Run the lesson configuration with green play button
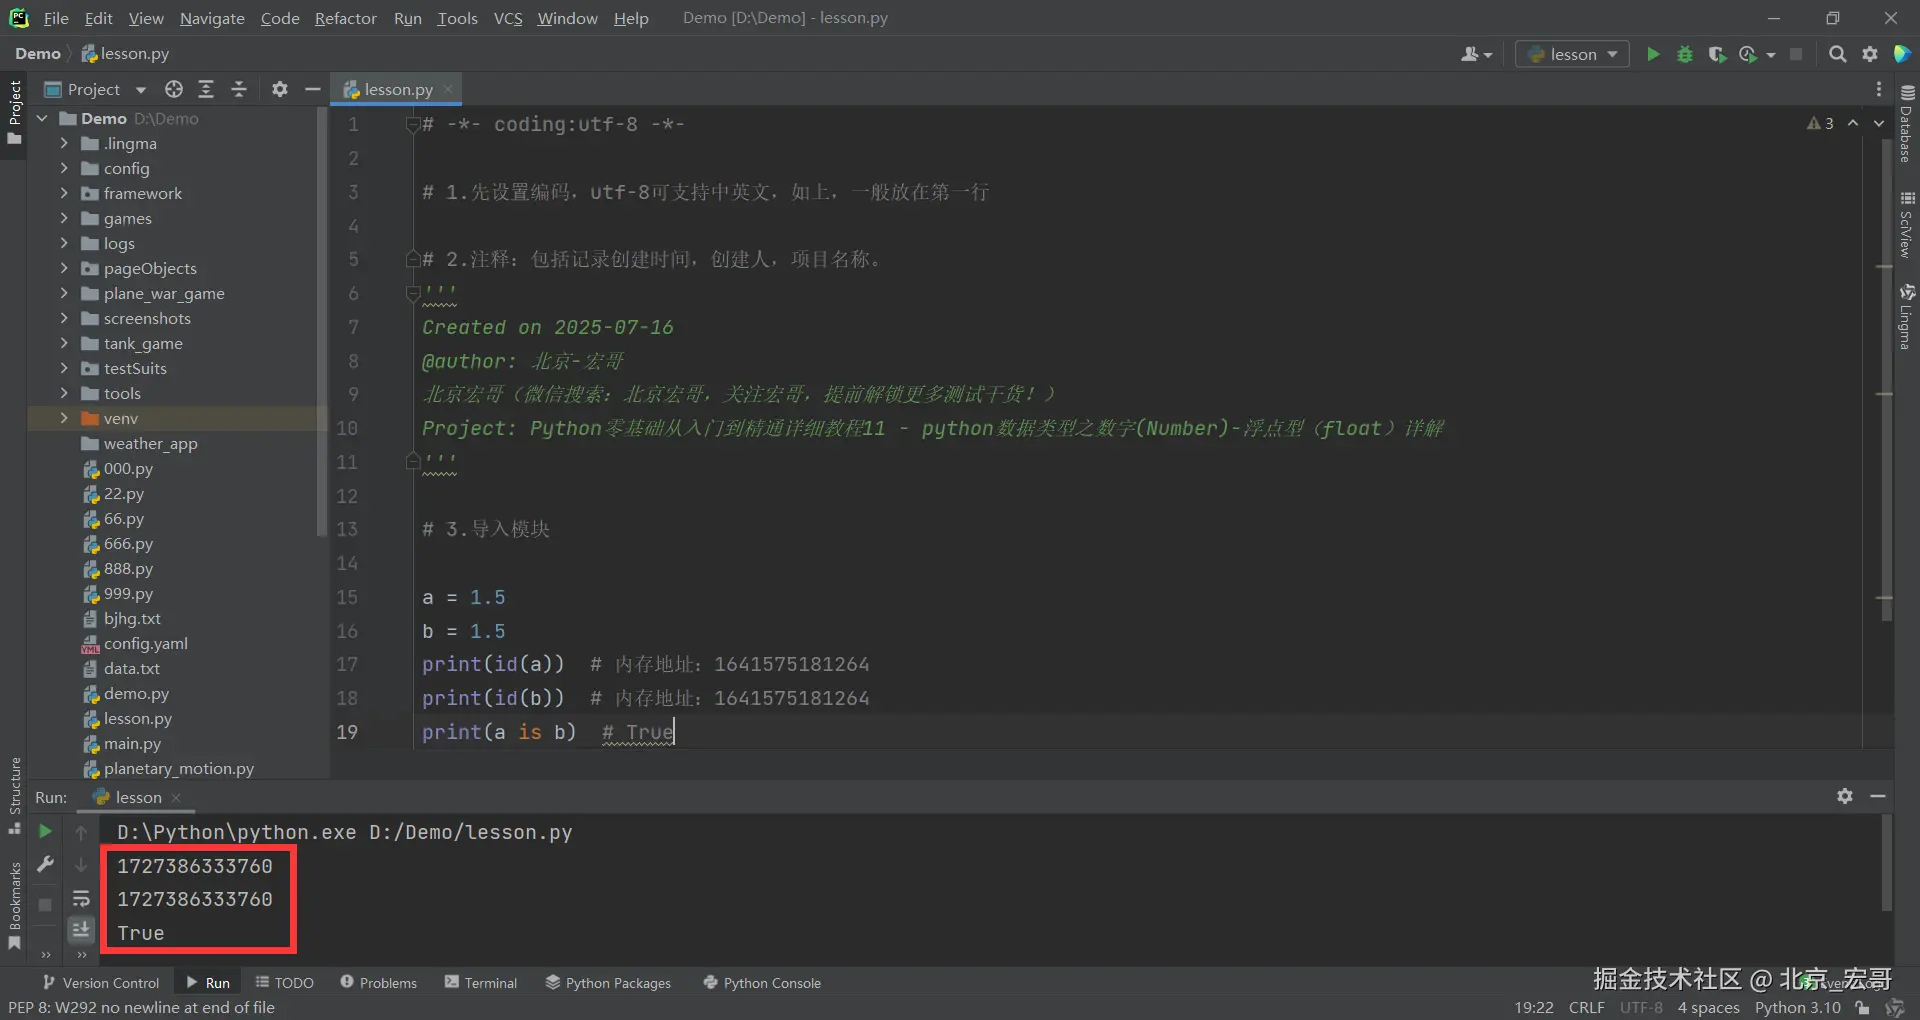1920x1020 pixels. (1653, 54)
